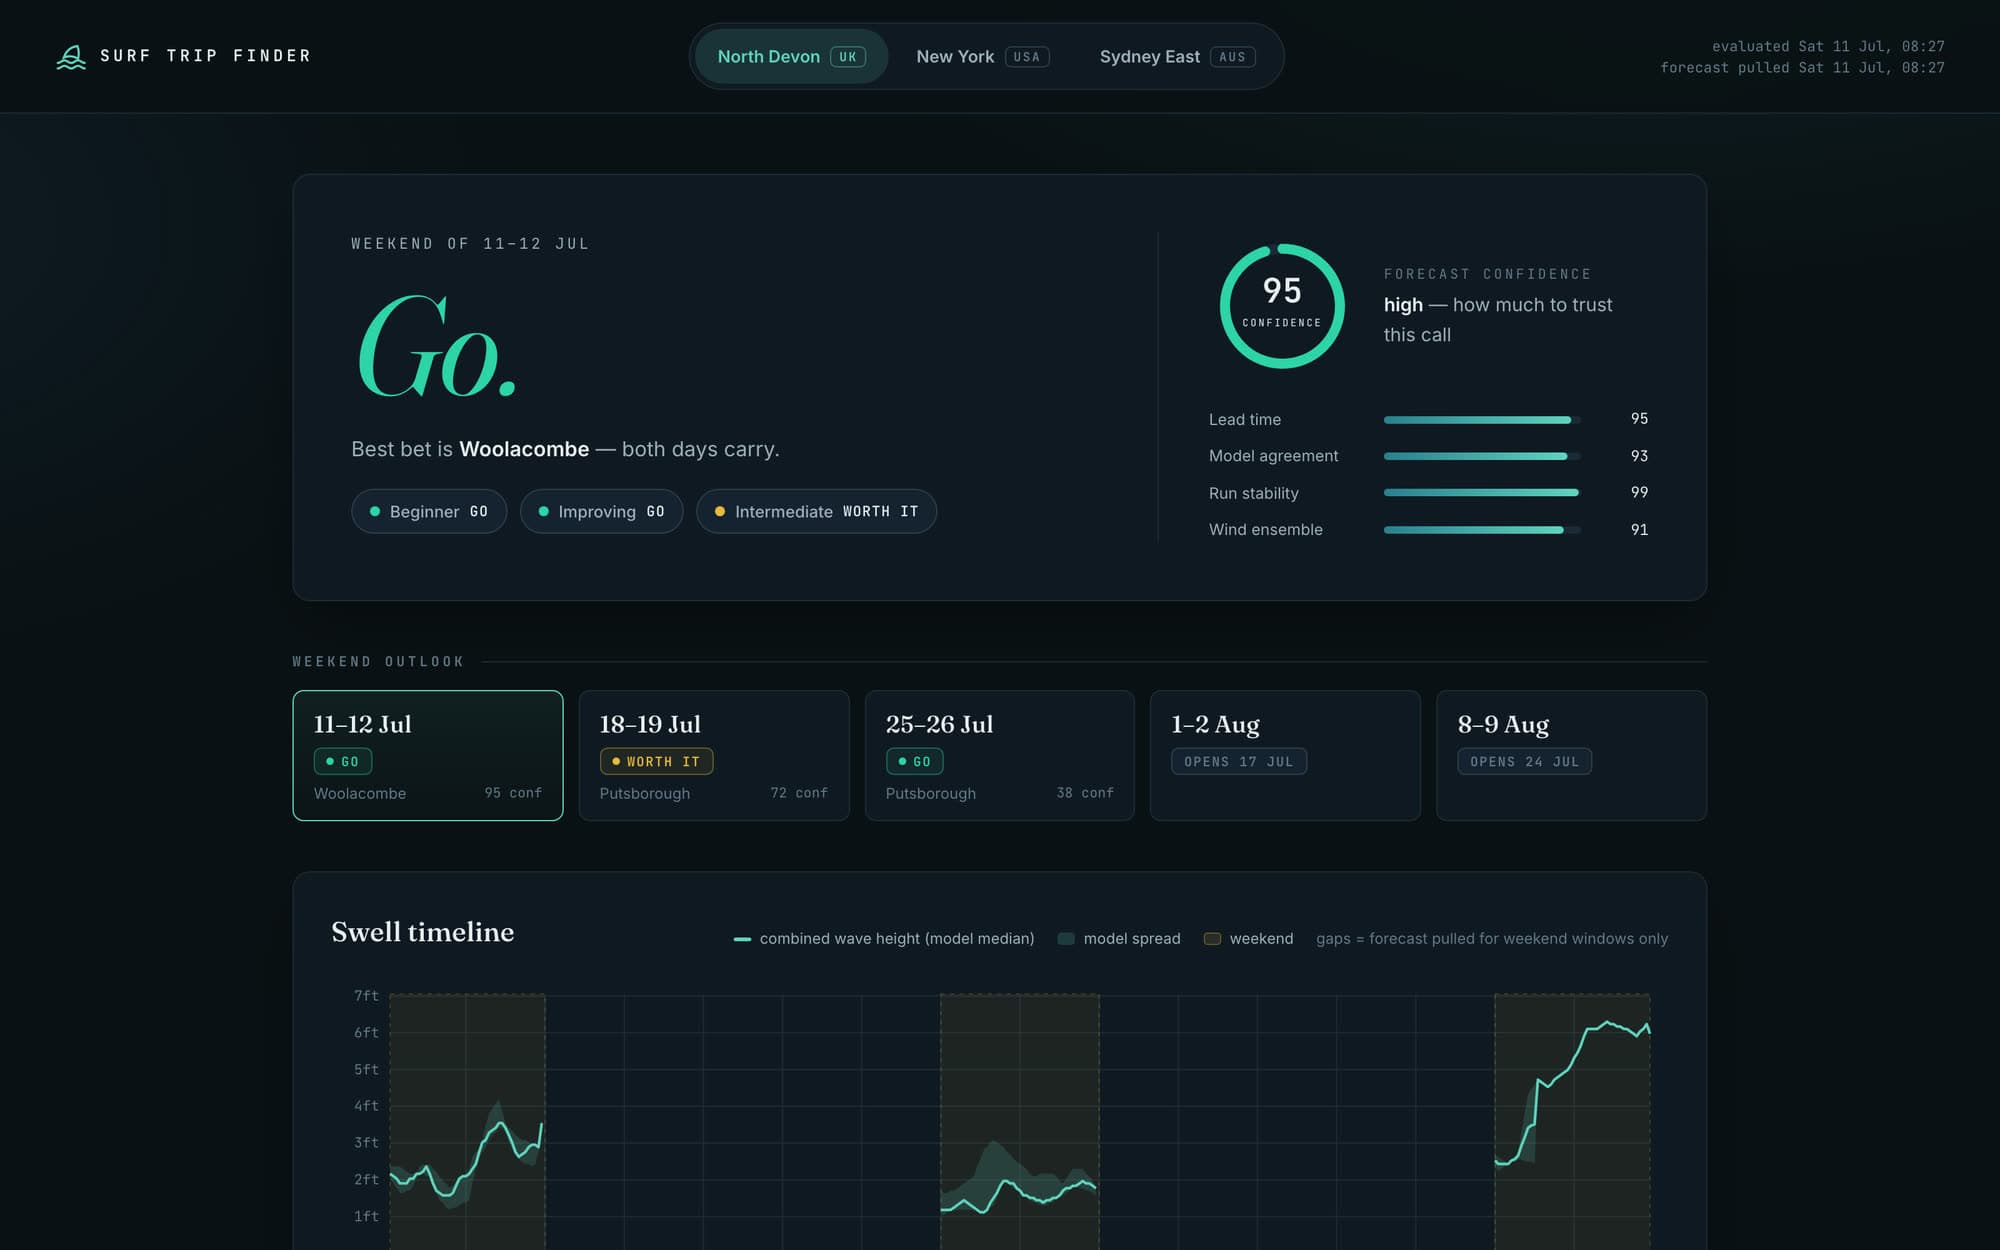Click Woolacombe on the 11–12 Jul card

coord(360,793)
